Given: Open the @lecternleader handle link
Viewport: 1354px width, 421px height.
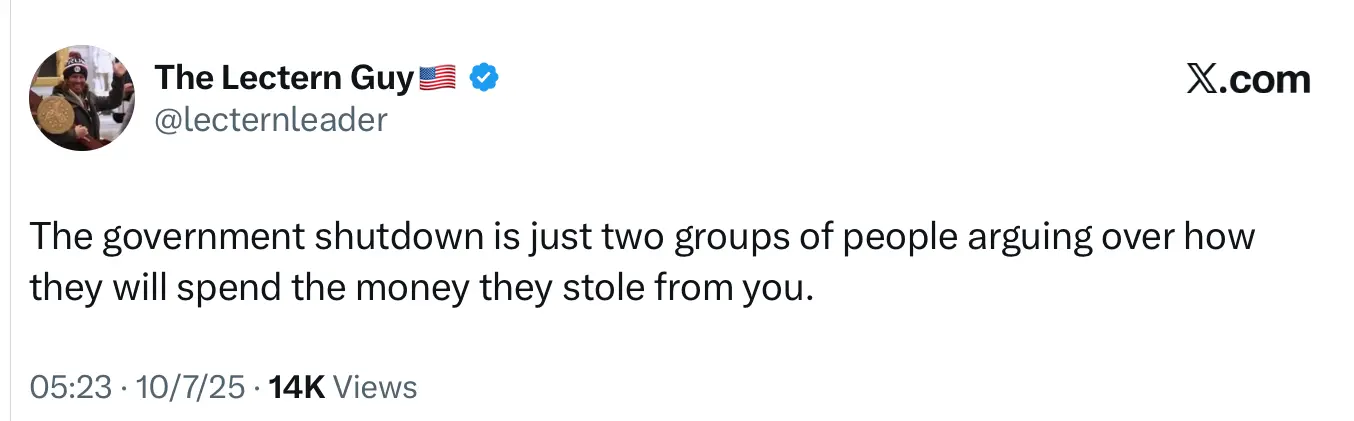Looking at the screenshot, I should point(270,120).
